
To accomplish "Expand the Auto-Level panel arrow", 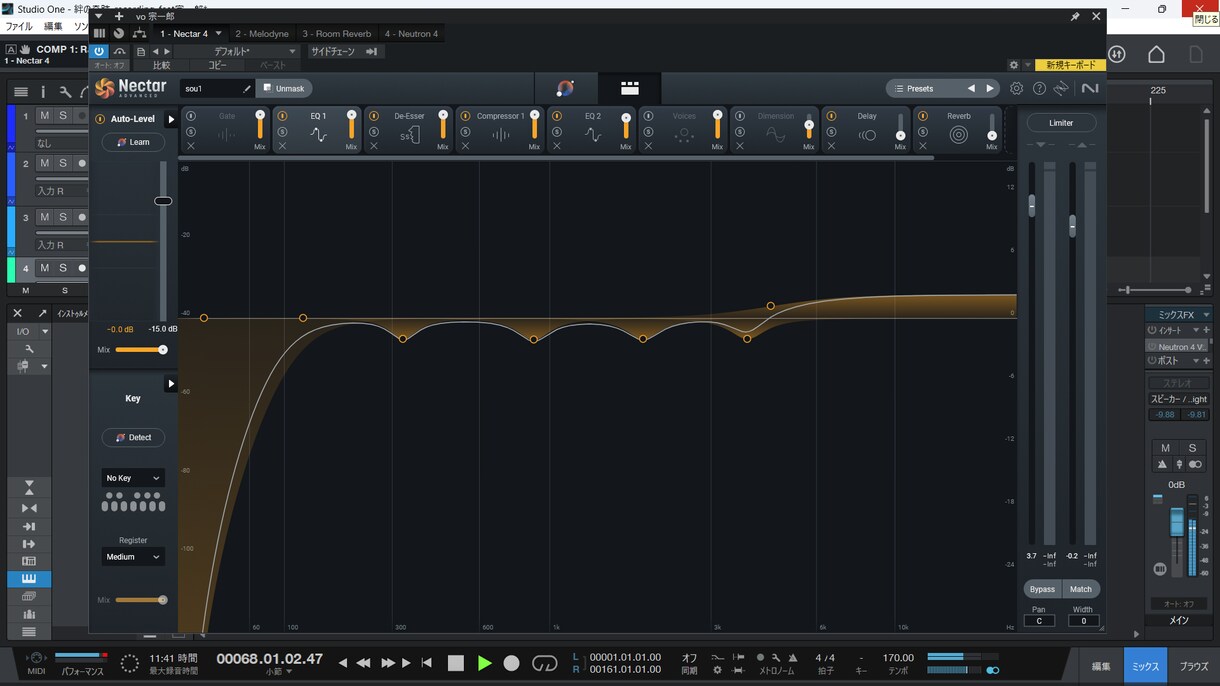I will pyautogui.click(x=171, y=119).
